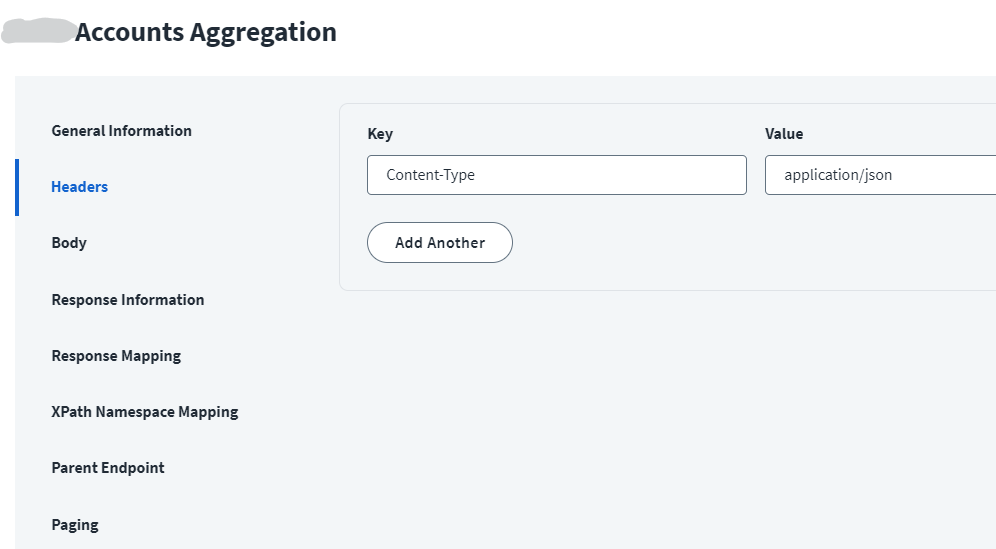Select the Headers section in sidebar
The height and width of the screenshot is (549, 996).
point(80,187)
